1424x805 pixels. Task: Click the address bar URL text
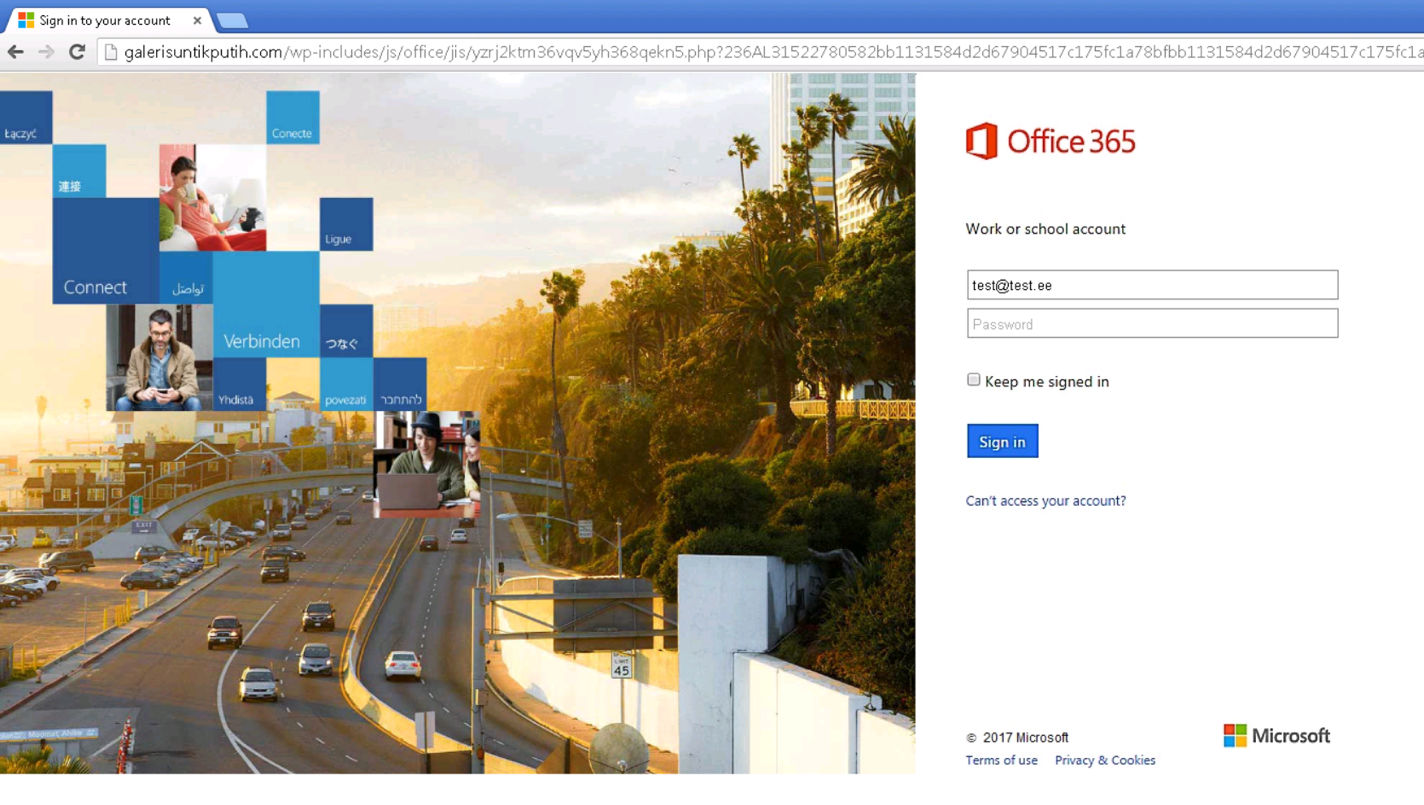[x=773, y=52]
